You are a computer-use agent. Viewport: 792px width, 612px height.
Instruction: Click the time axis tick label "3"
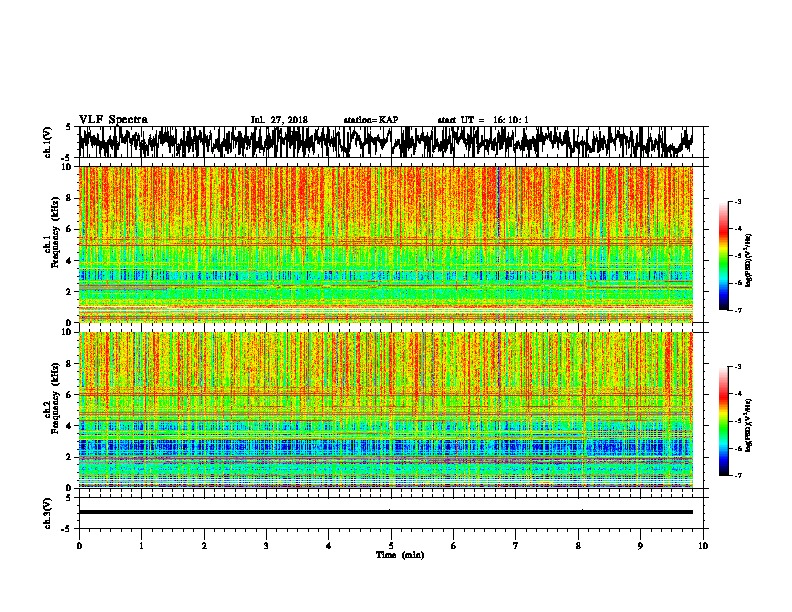266,545
